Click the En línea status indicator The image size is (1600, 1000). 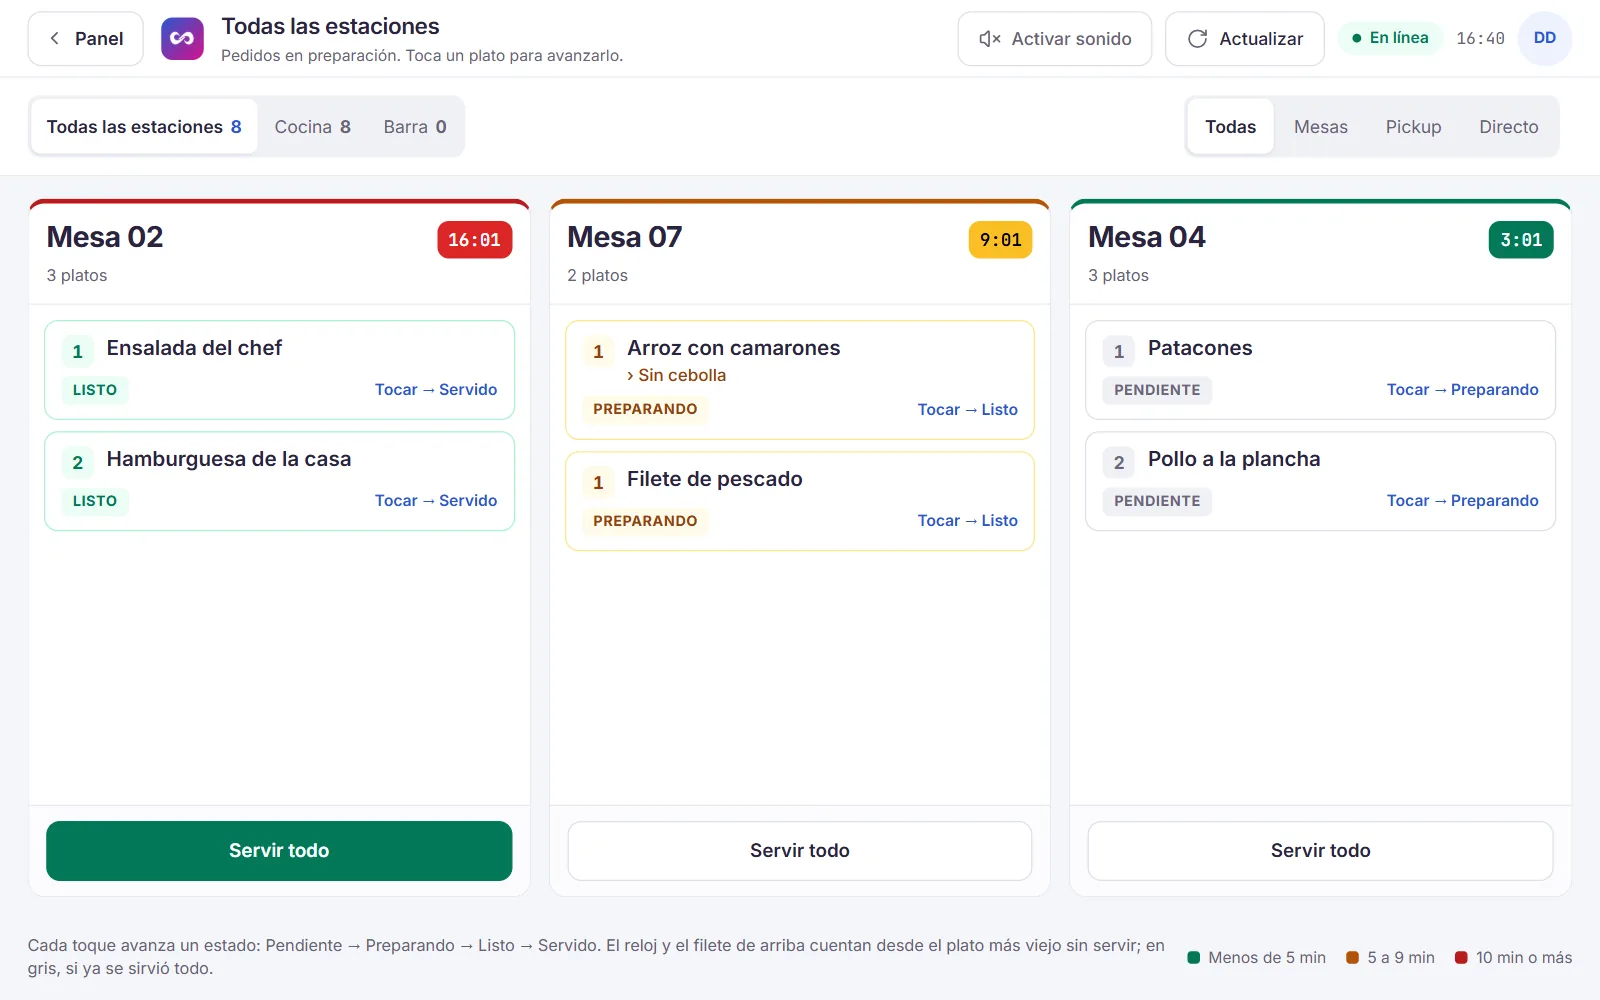[x=1390, y=38]
